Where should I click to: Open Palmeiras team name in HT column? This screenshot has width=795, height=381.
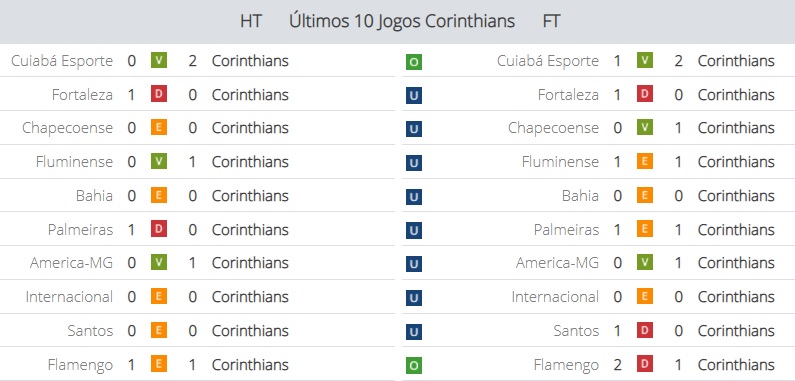[x=81, y=229]
